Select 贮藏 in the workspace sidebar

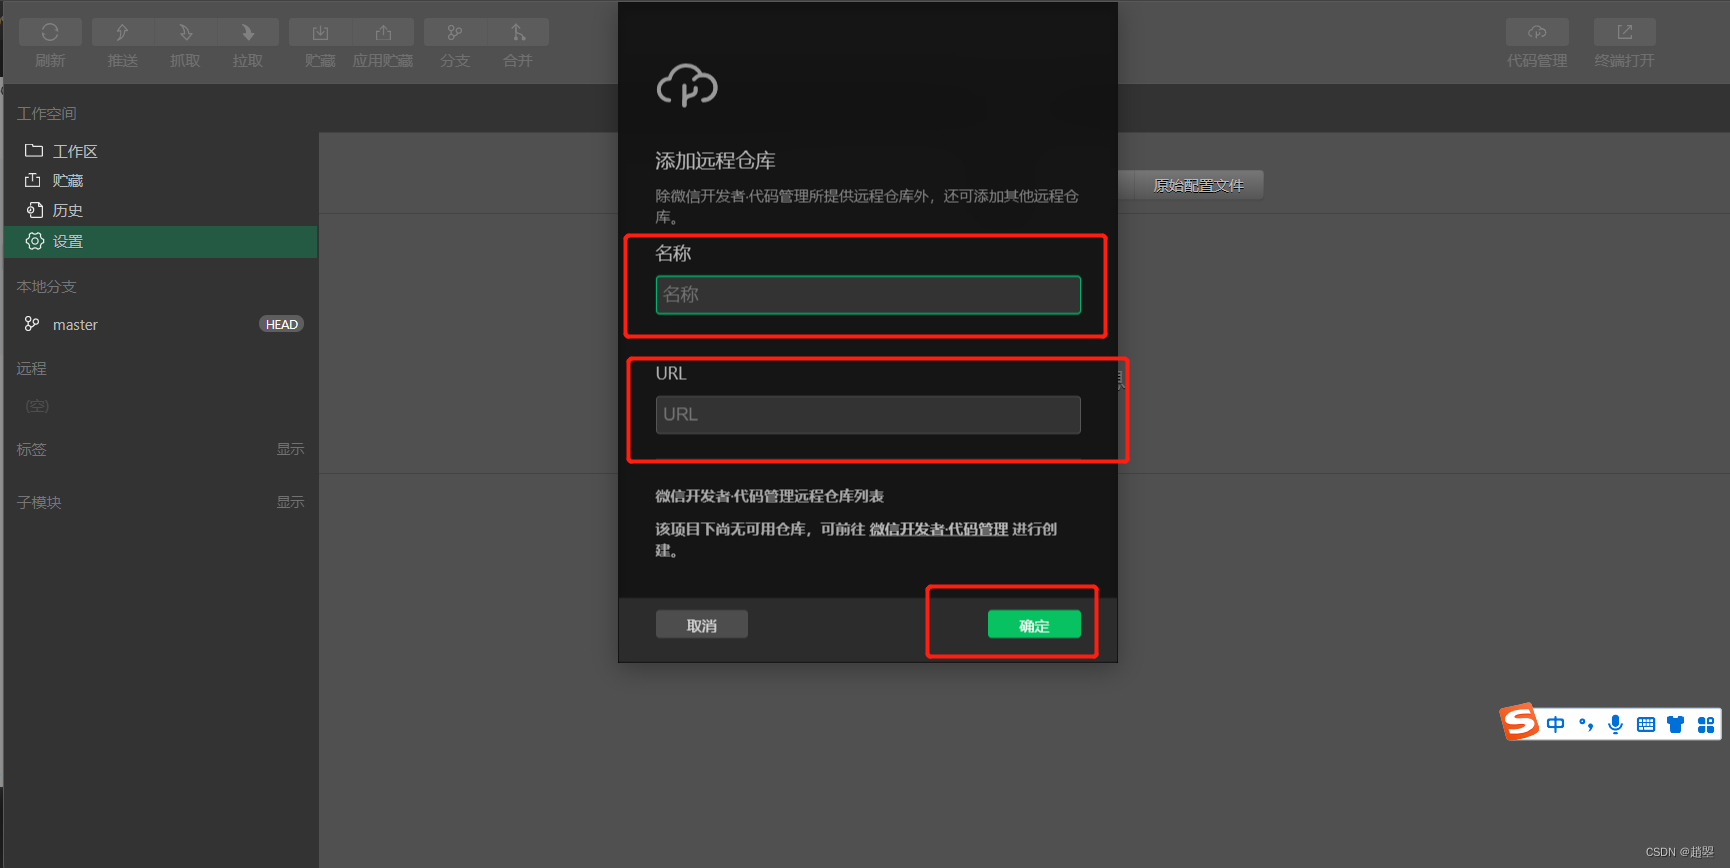[x=160, y=181]
